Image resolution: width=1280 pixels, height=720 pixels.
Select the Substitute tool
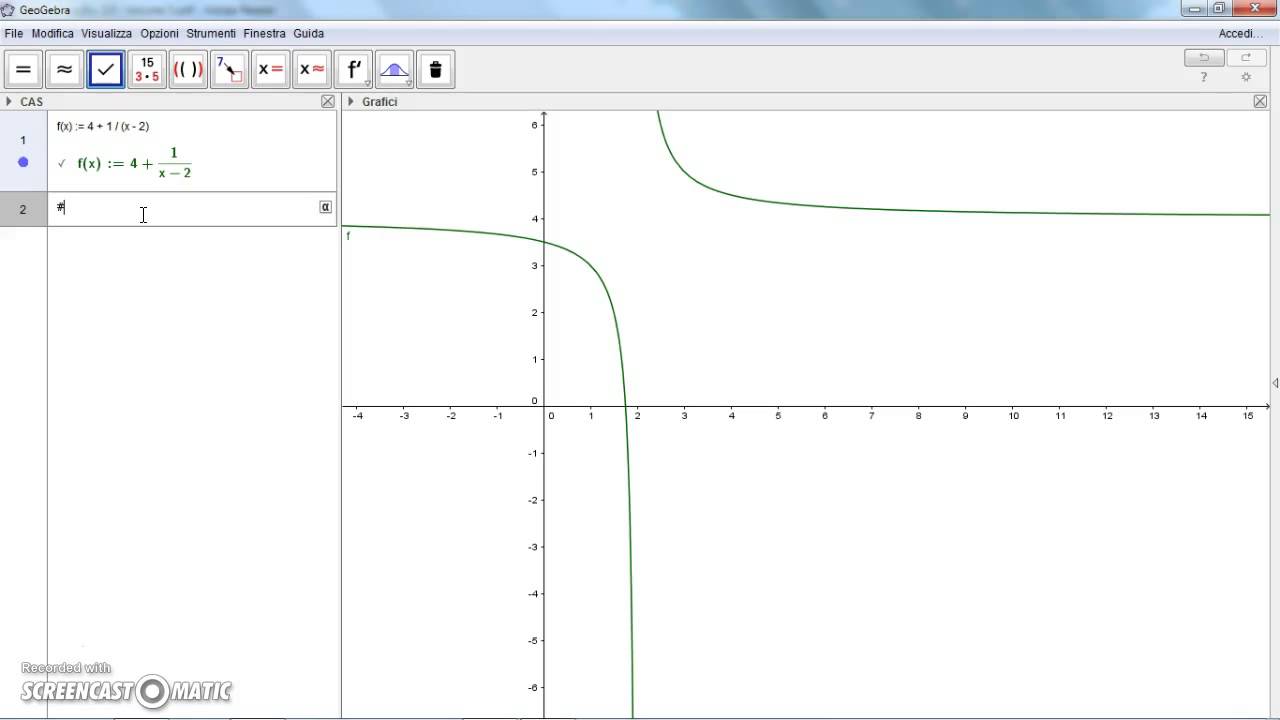pos(229,70)
